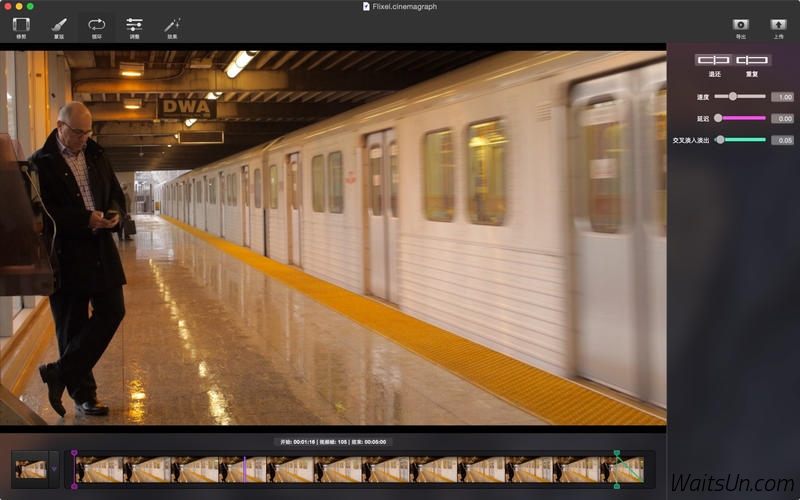800x500 pixels.
Task: Click the video preview canvas
Action: coord(333,238)
